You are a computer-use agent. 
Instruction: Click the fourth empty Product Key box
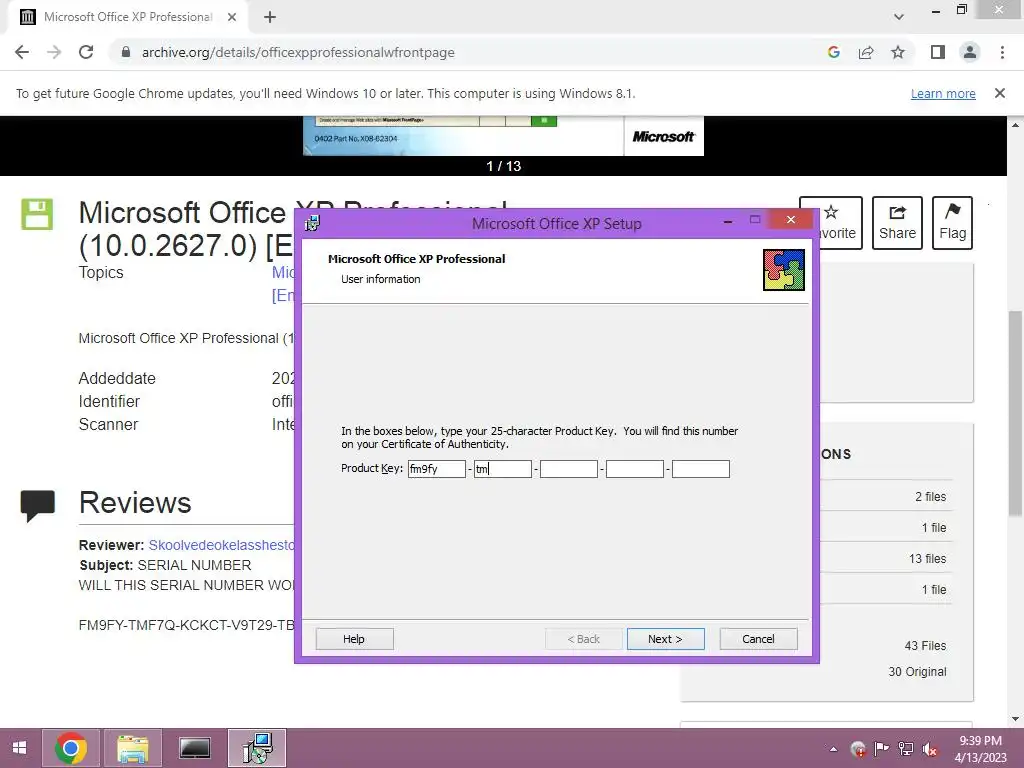click(x=635, y=469)
